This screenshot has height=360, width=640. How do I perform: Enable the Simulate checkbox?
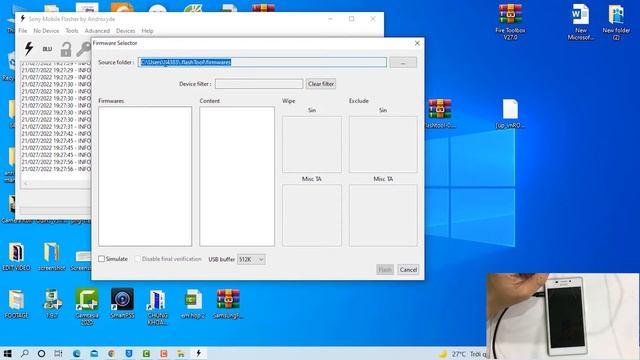coord(101,259)
